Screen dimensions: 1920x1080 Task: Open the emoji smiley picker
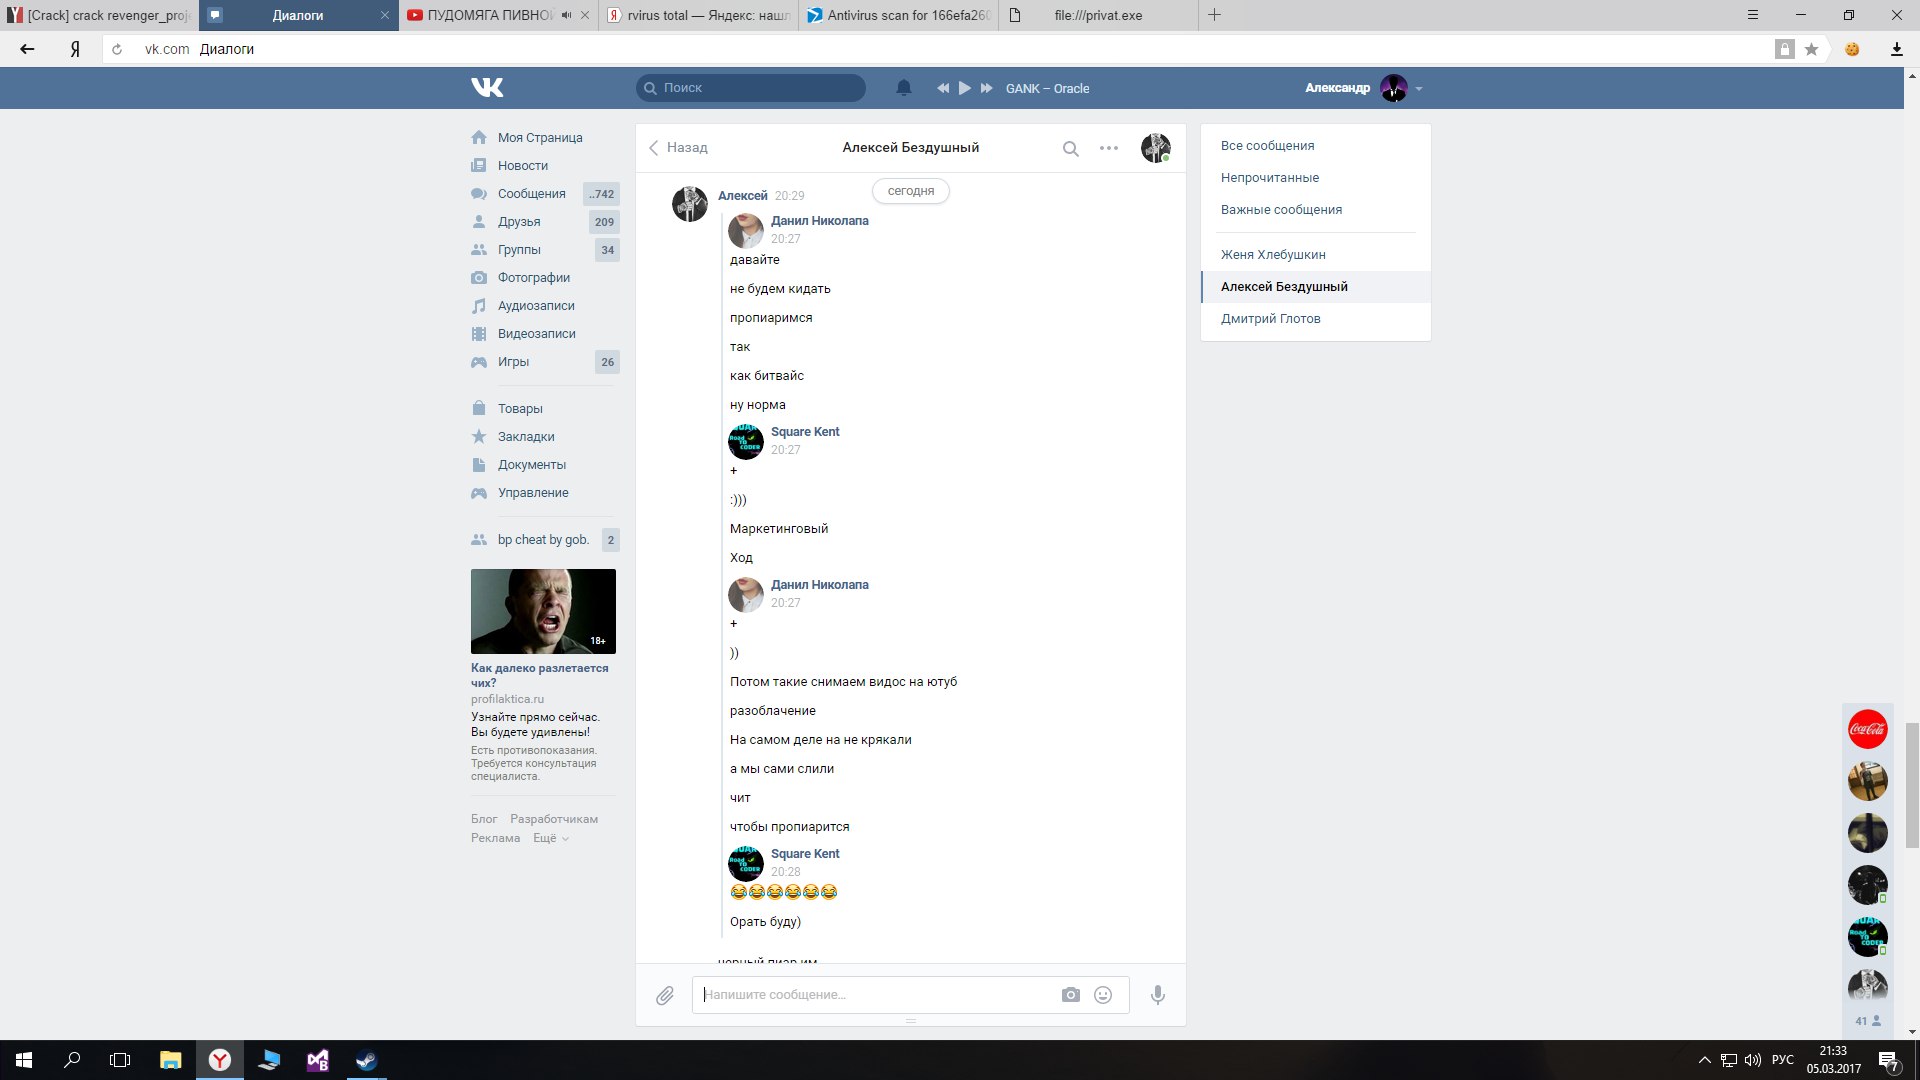coord(1103,995)
